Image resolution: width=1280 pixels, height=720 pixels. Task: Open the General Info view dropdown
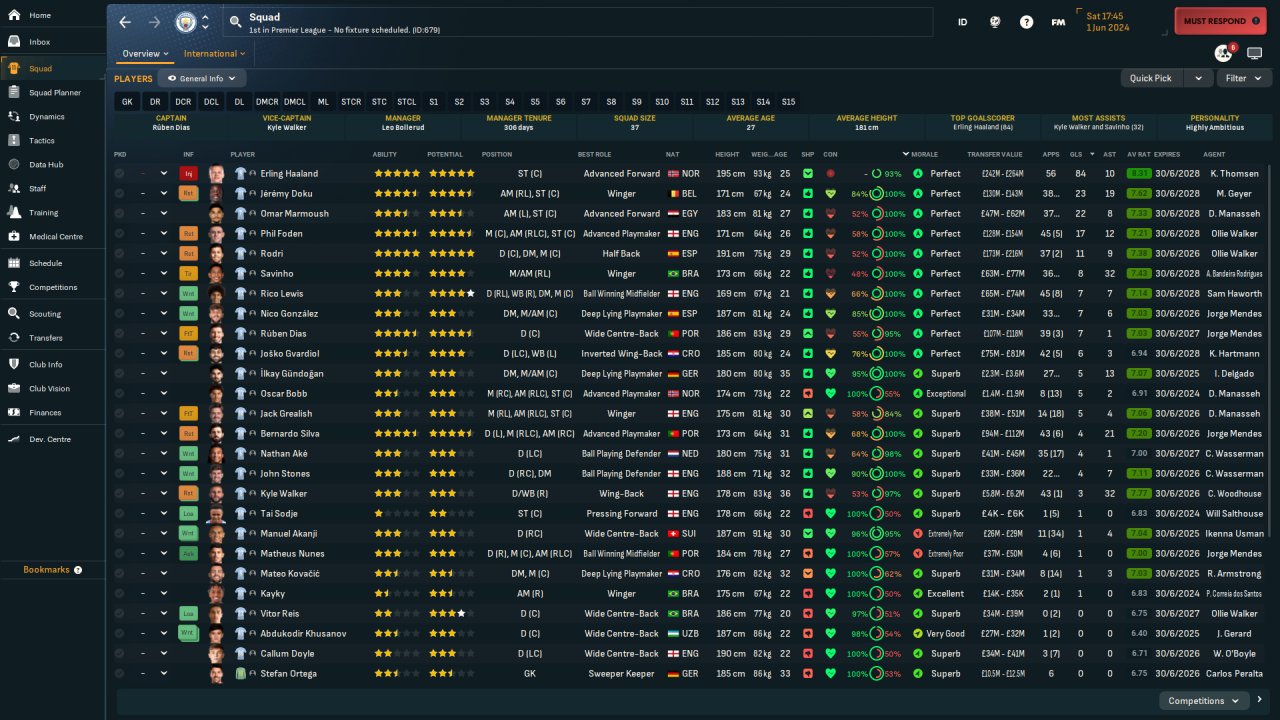pyautogui.click(x=202, y=78)
